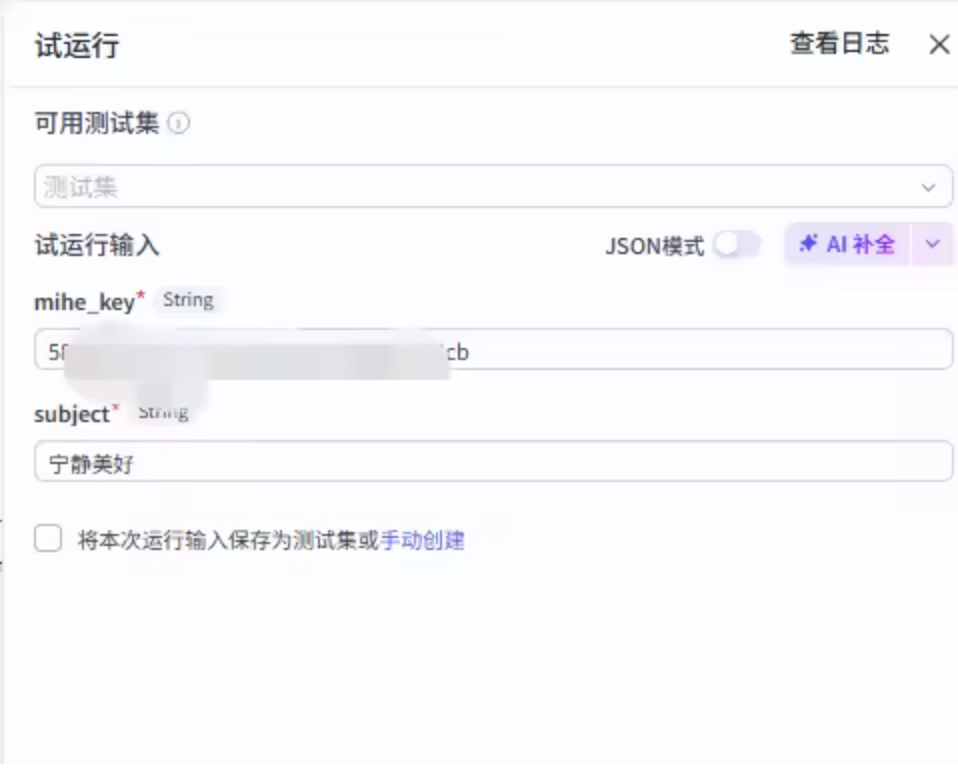Check the save run input checkbox
Image resolution: width=958 pixels, height=776 pixels.
point(48,540)
